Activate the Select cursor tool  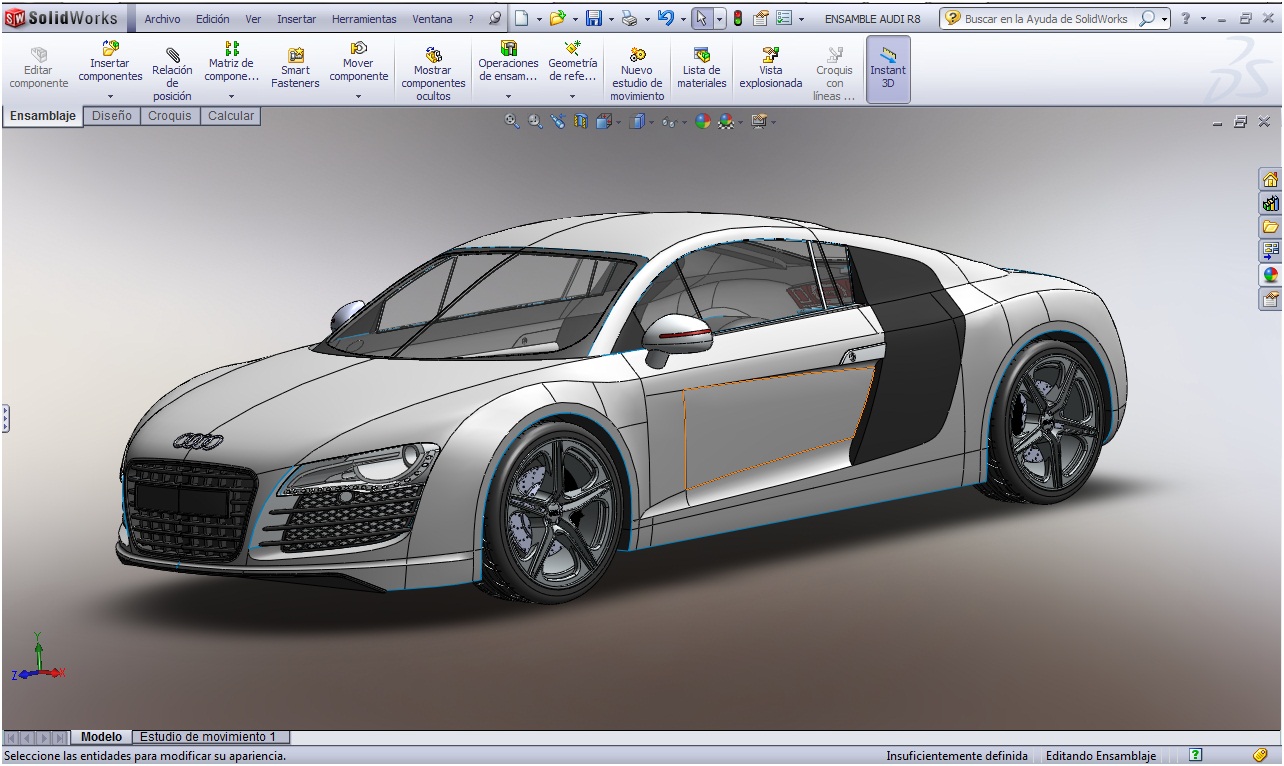(702, 18)
